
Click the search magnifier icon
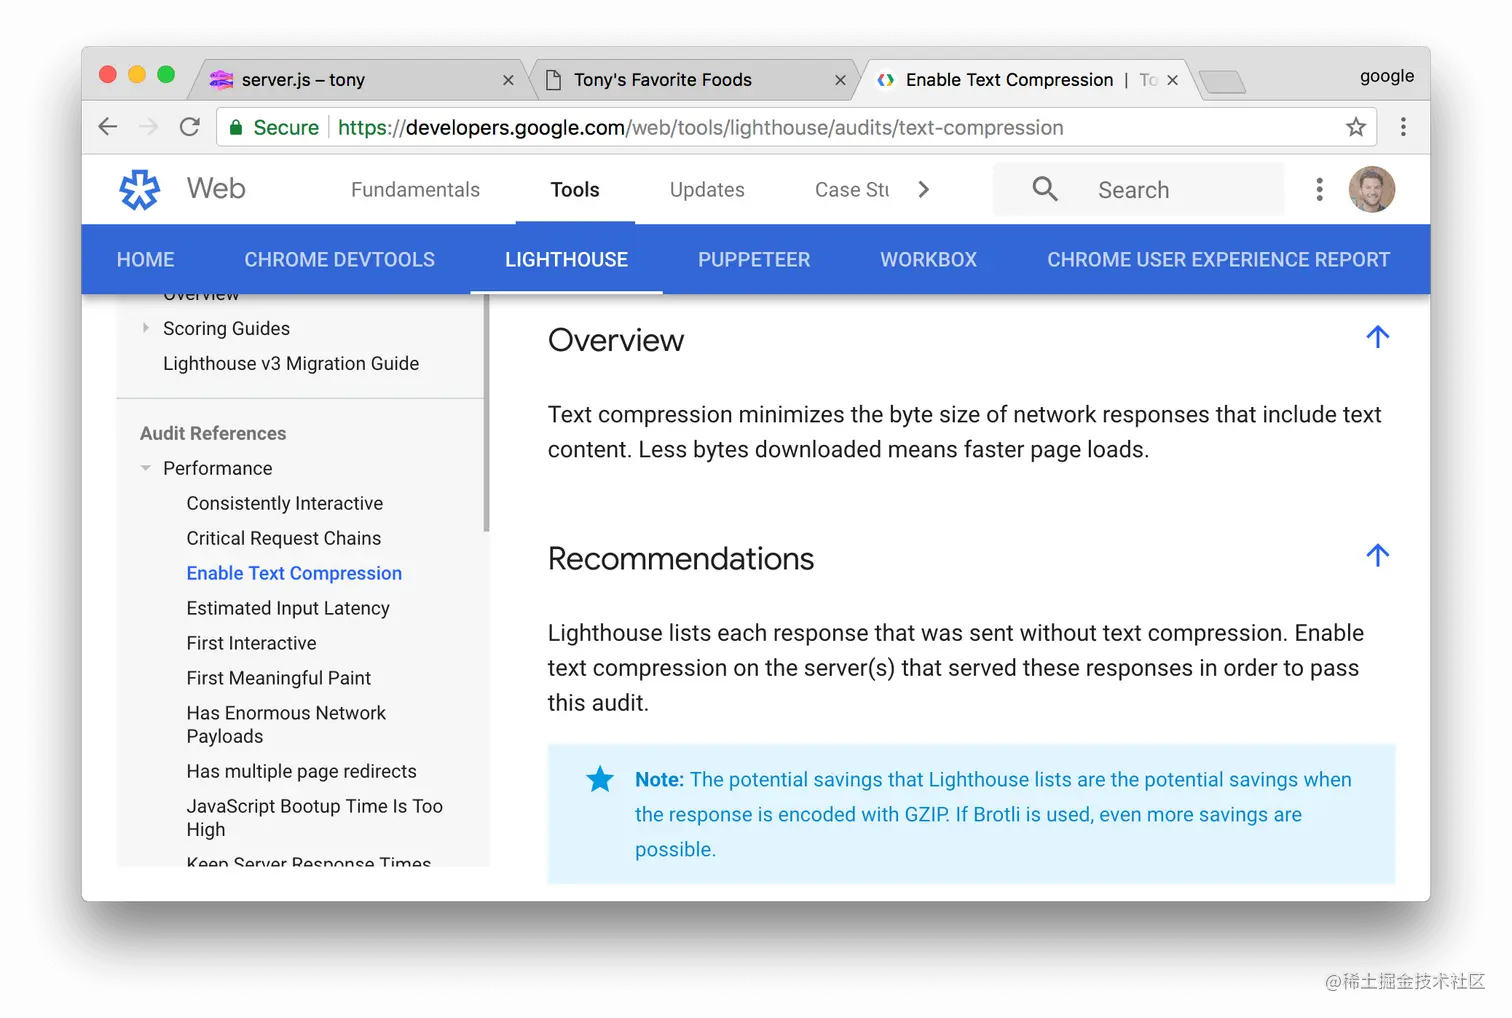[1045, 189]
